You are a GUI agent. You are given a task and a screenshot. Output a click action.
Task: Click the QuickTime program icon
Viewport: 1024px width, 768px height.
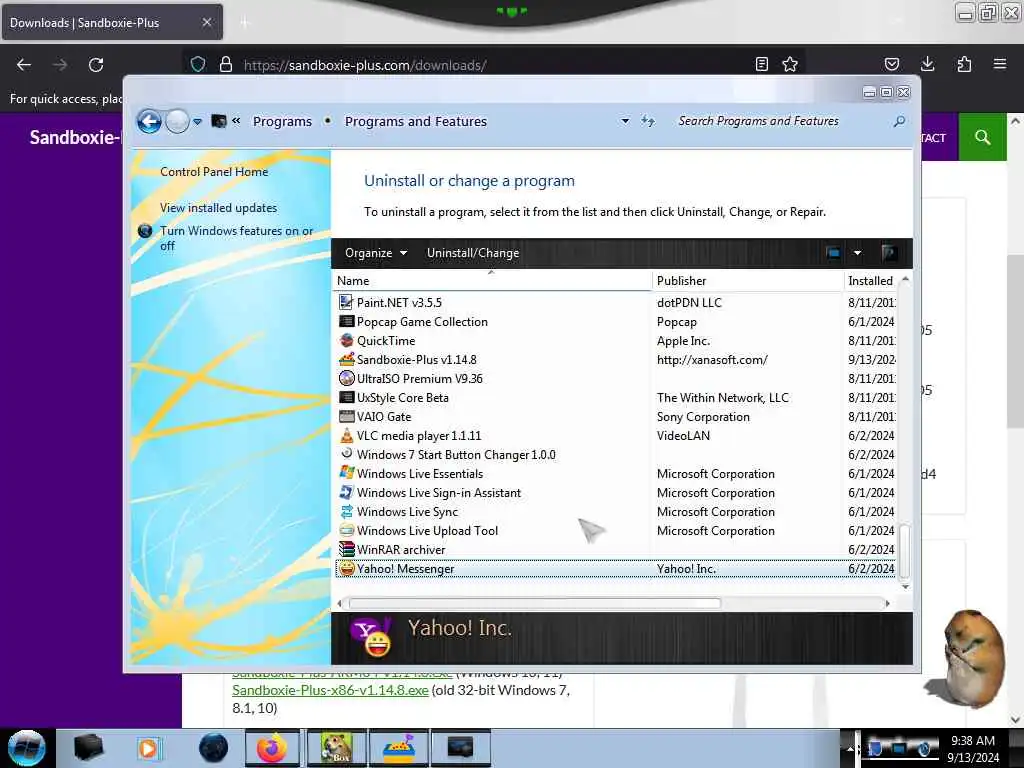click(346, 340)
